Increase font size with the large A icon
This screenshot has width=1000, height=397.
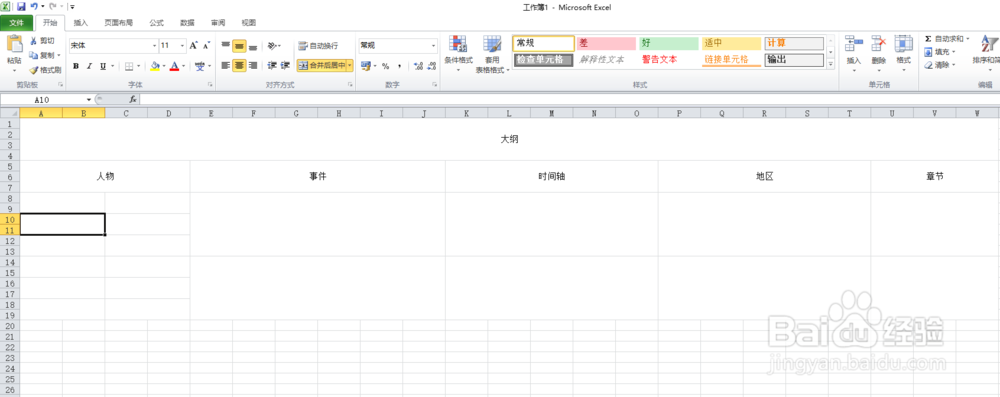(x=194, y=45)
